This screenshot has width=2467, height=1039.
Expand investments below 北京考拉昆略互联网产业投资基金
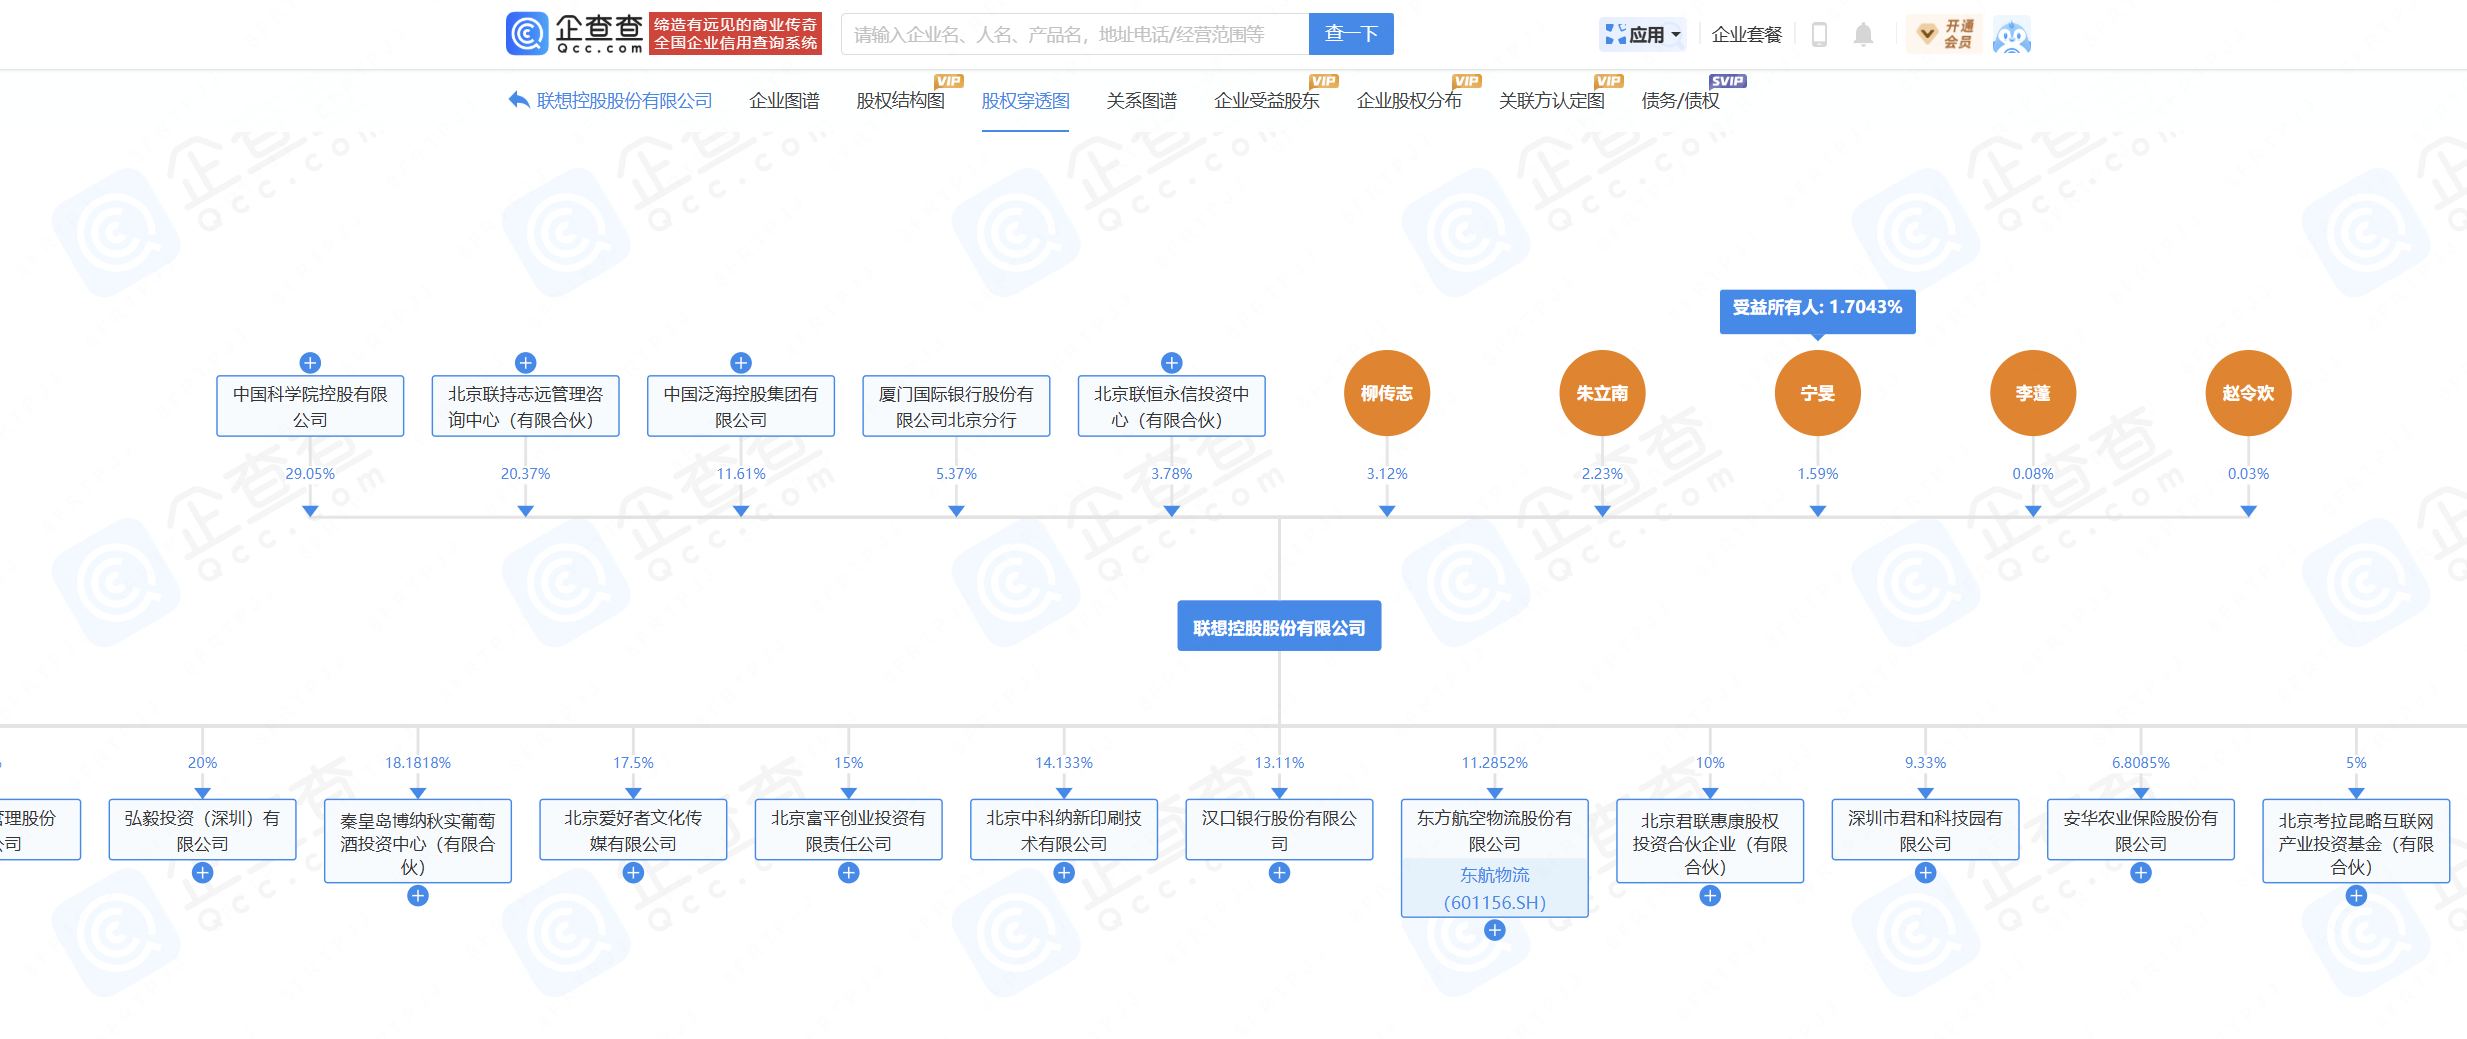coord(2356,896)
